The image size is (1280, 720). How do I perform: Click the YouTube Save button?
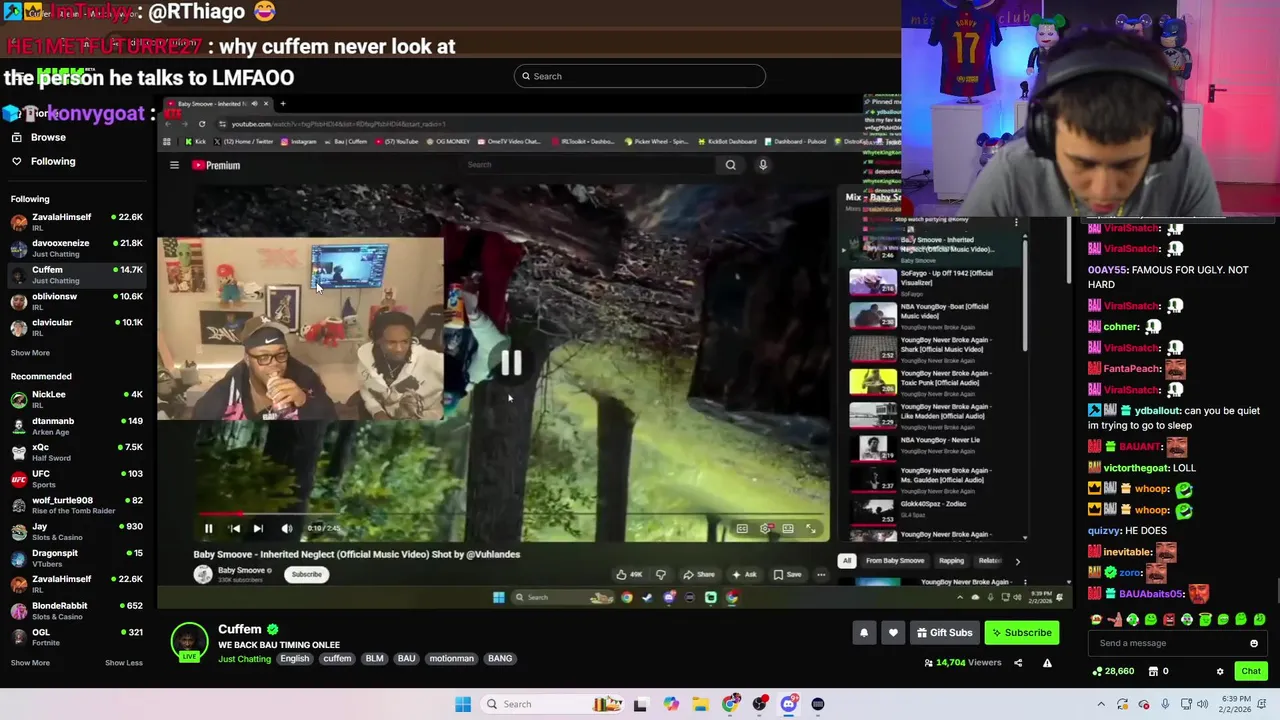click(x=787, y=575)
